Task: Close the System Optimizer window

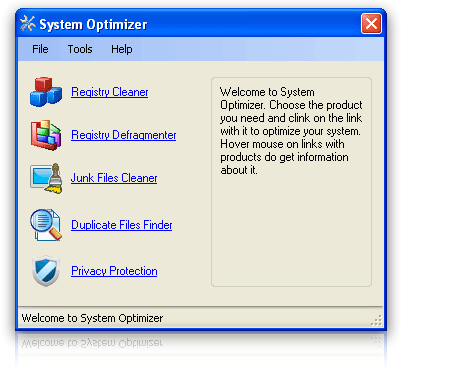Action: [x=371, y=24]
